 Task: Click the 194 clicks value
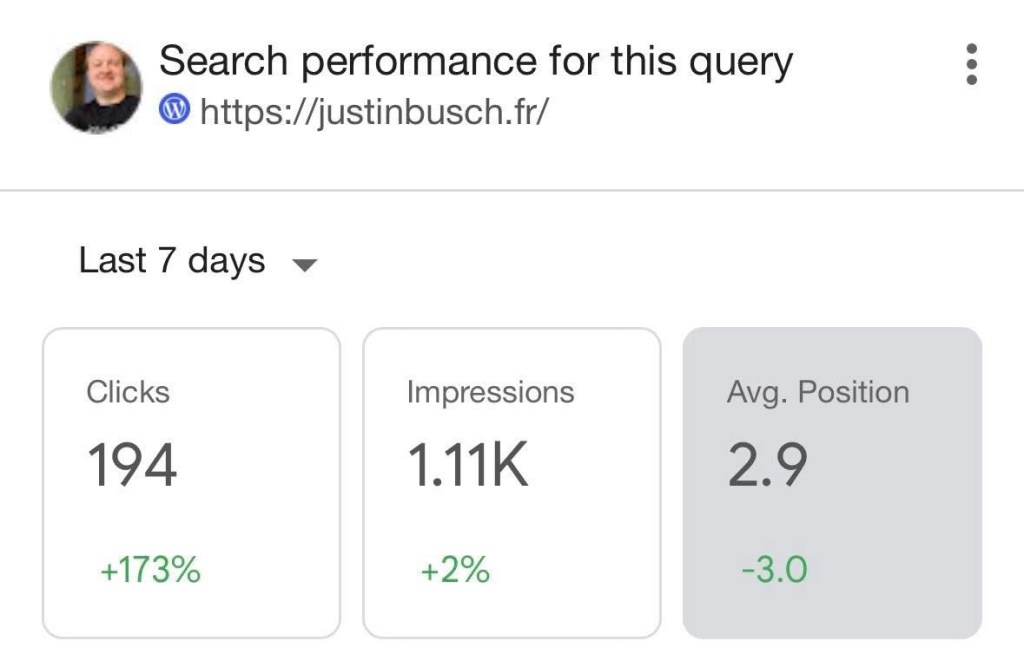[x=132, y=466]
